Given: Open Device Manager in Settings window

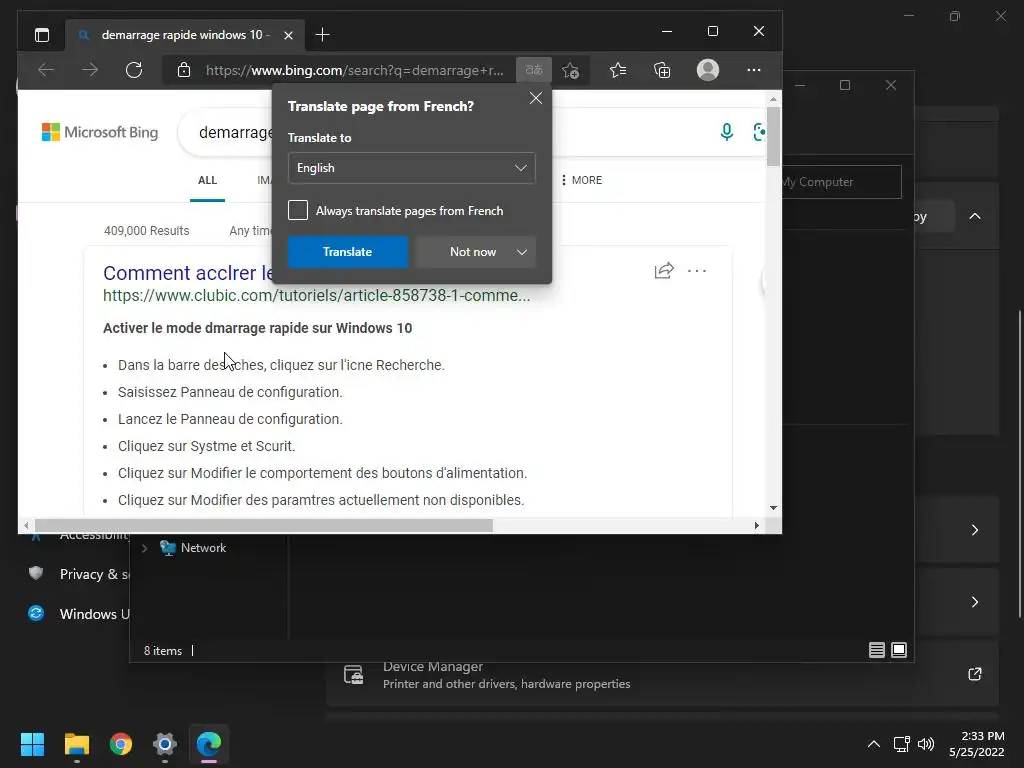Looking at the screenshot, I should 662,675.
